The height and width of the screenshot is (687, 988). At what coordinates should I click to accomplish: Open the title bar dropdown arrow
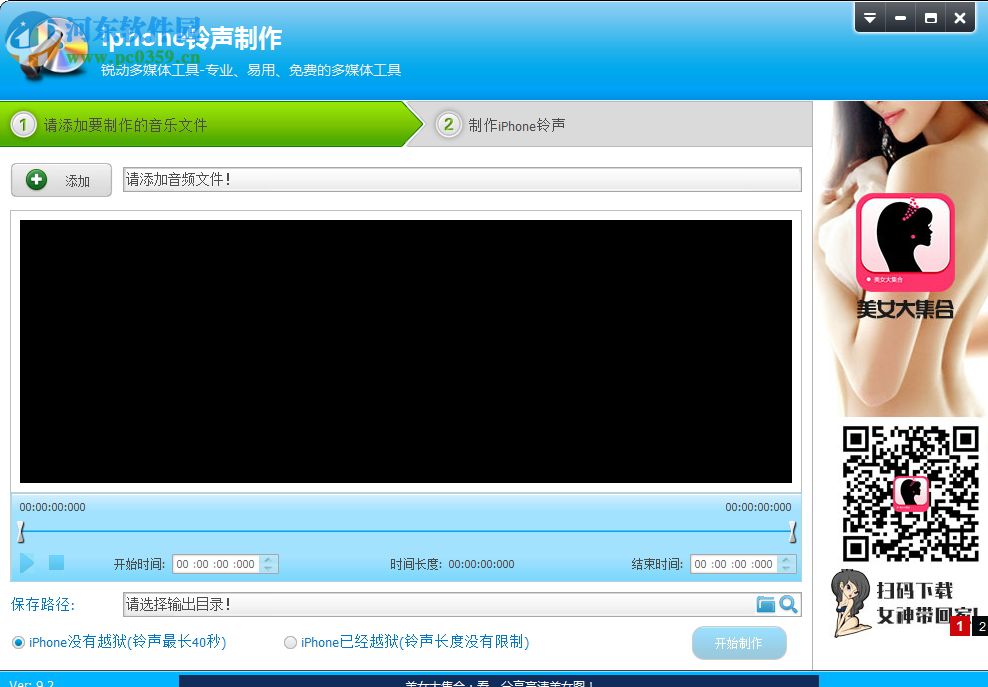click(869, 17)
